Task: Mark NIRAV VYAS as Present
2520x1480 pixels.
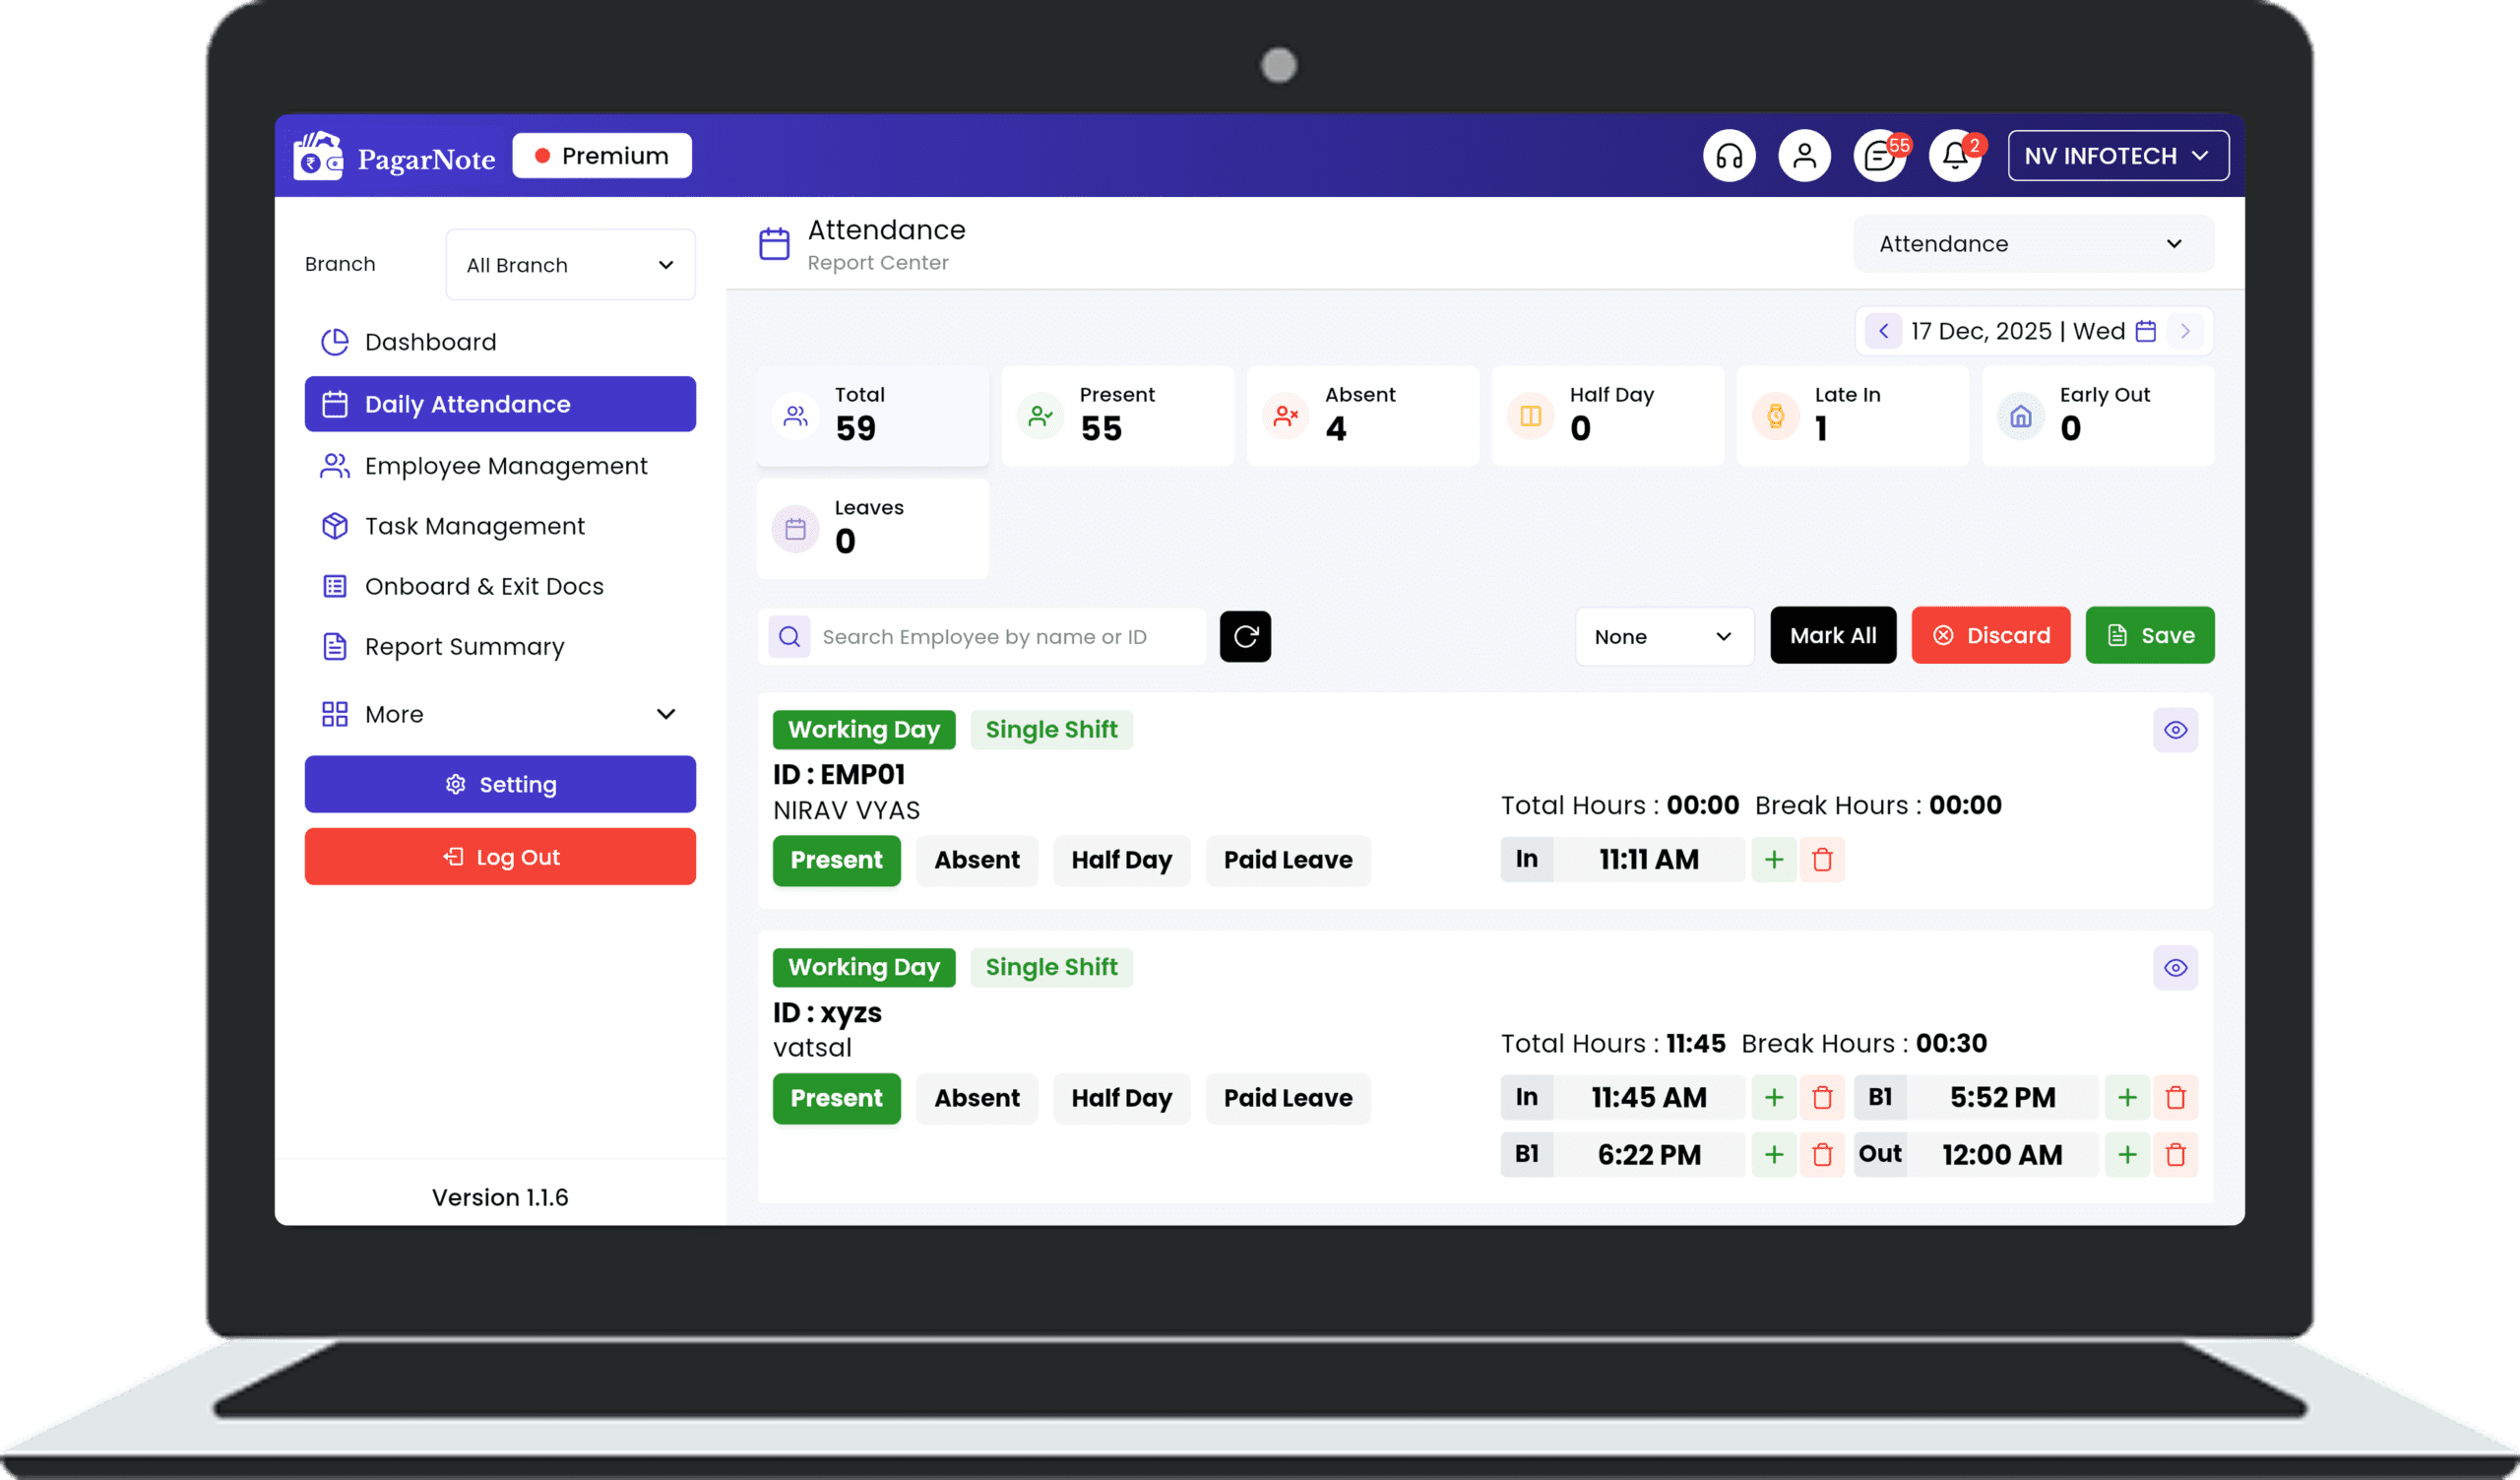Action: coord(836,860)
